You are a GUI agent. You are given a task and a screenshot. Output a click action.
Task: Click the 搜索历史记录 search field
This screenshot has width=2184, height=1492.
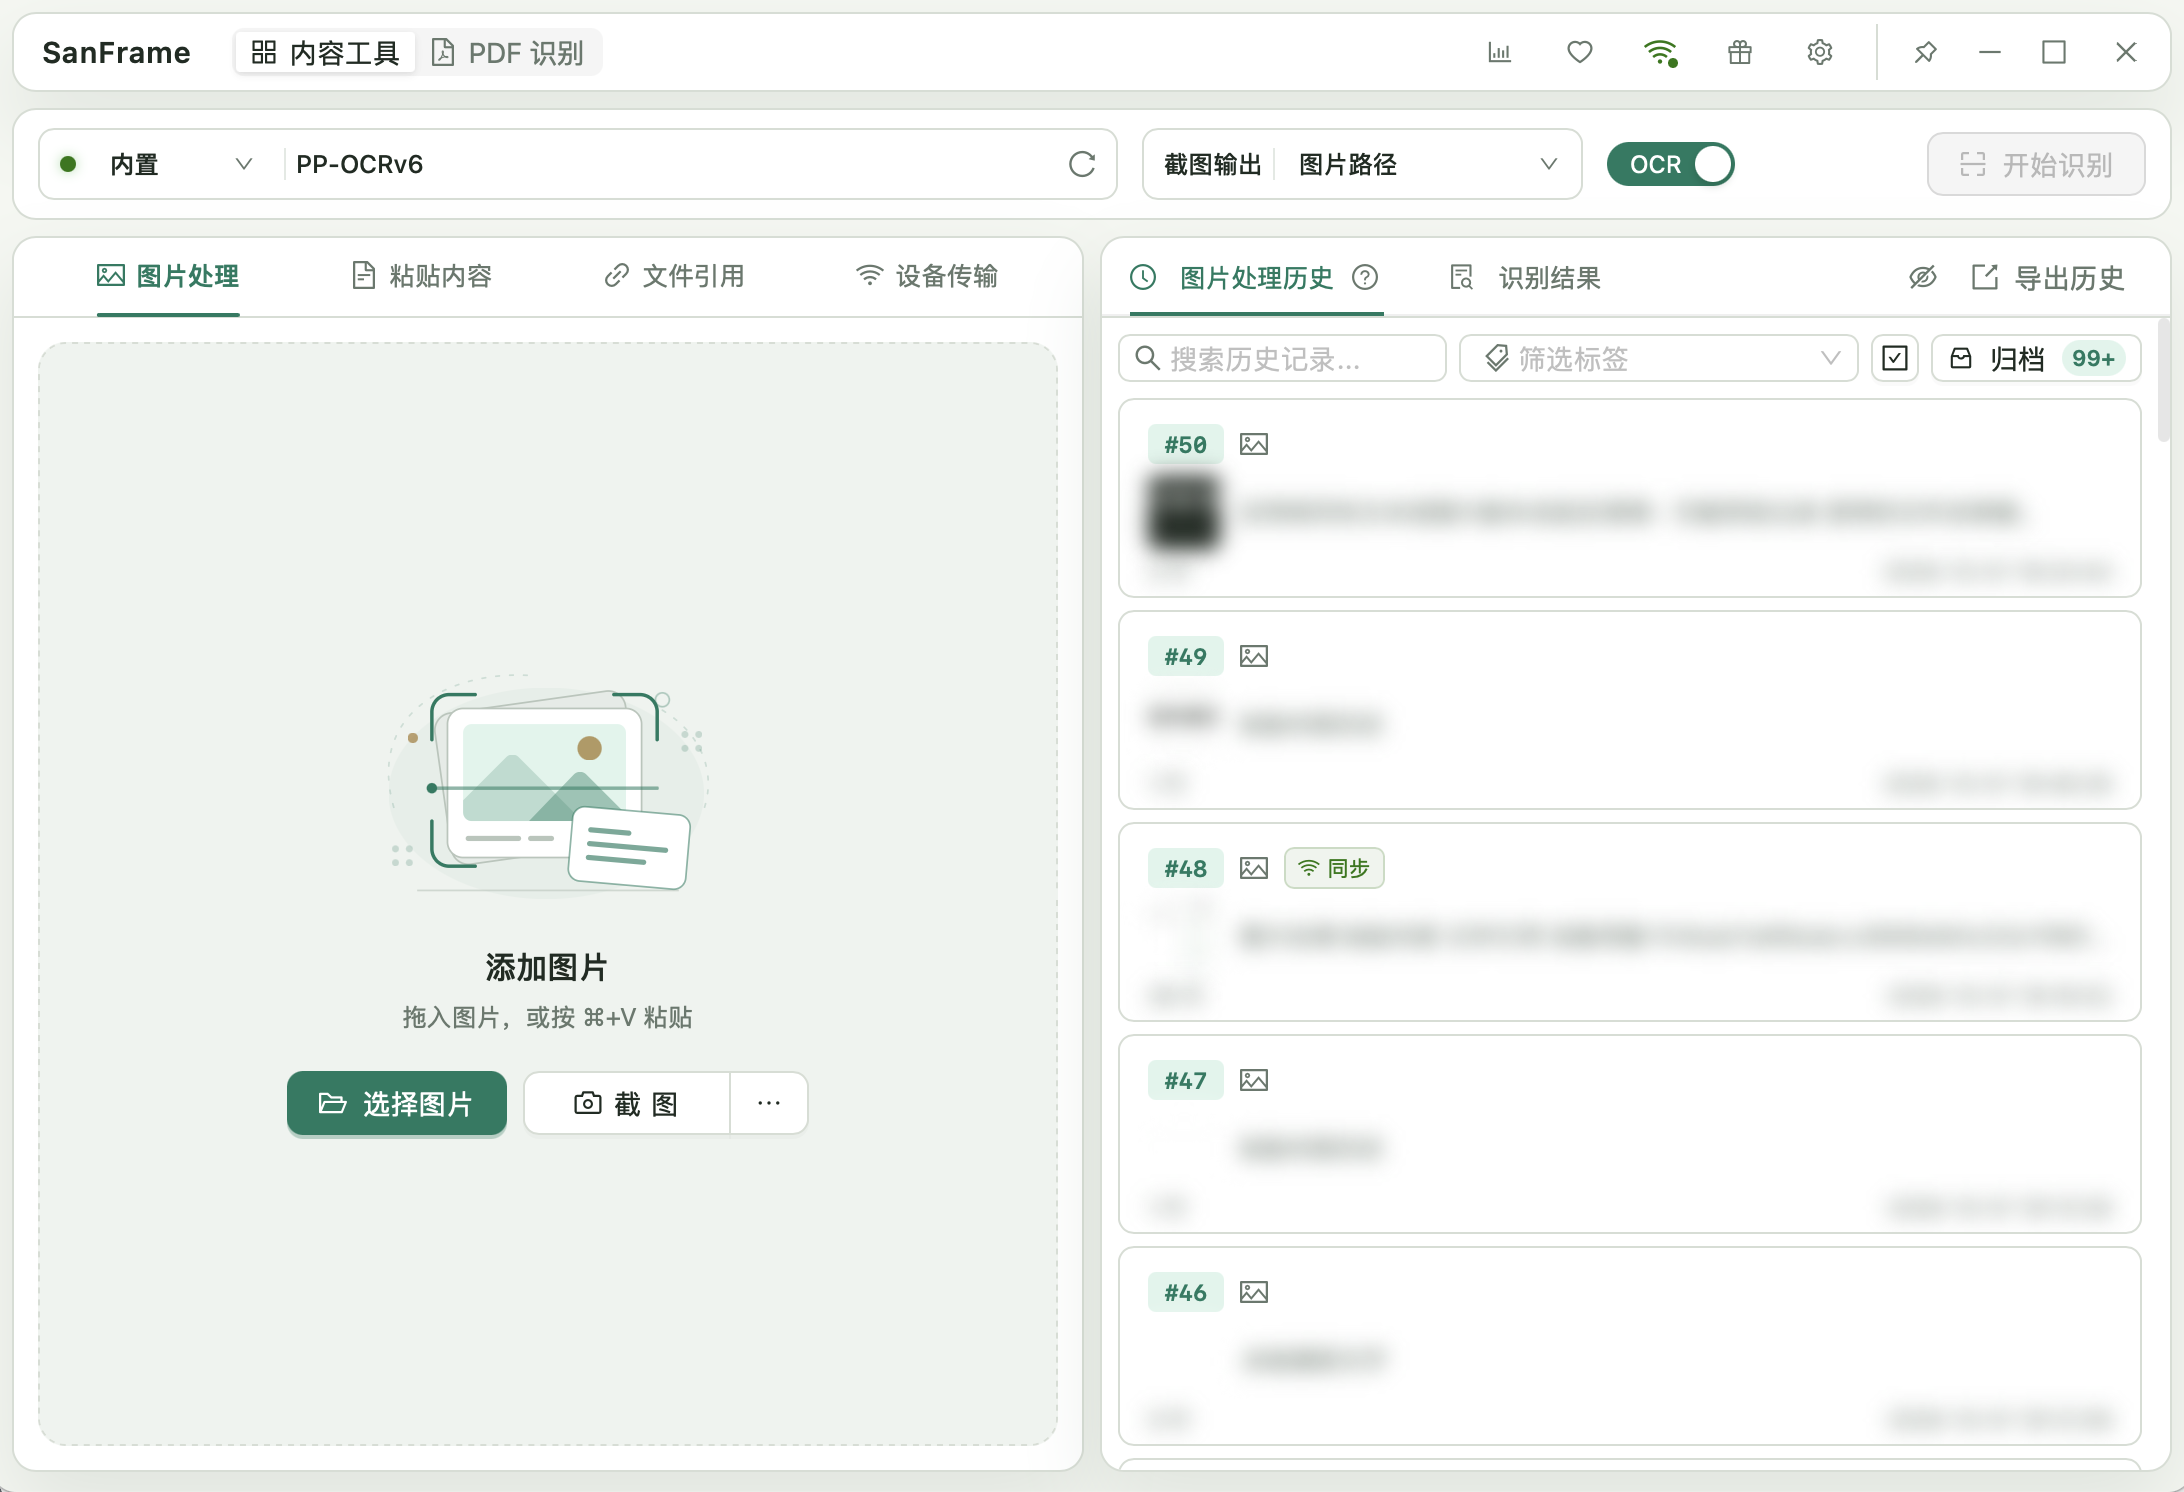(x=1282, y=358)
